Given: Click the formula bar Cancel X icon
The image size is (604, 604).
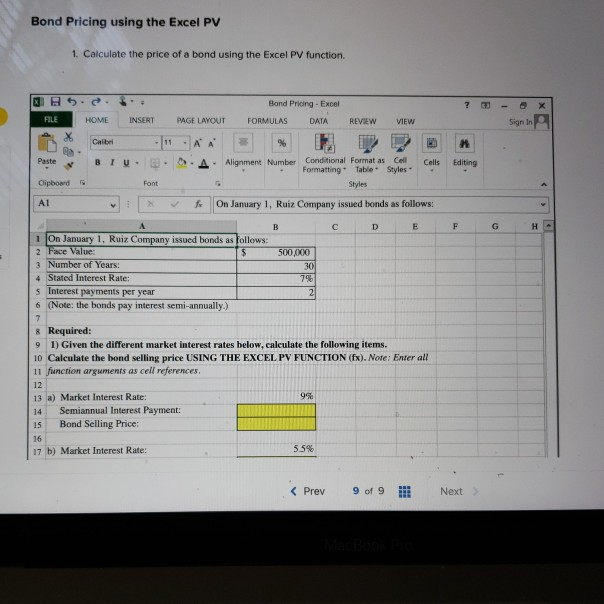Looking at the screenshot, I should tap(150, 204).
